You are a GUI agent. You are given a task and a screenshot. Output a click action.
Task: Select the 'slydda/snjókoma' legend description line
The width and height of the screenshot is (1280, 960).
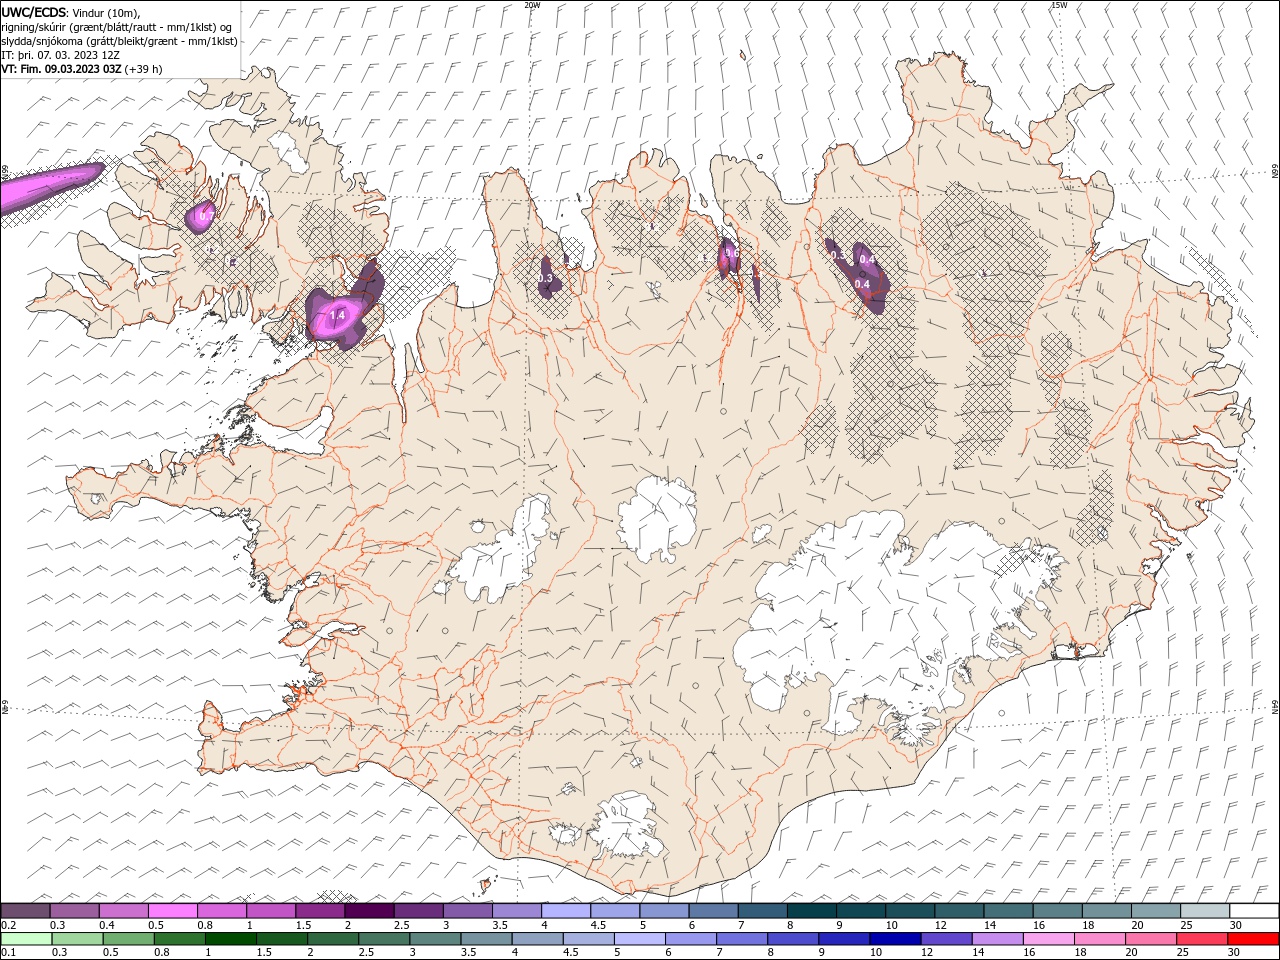tap(119, 41)
